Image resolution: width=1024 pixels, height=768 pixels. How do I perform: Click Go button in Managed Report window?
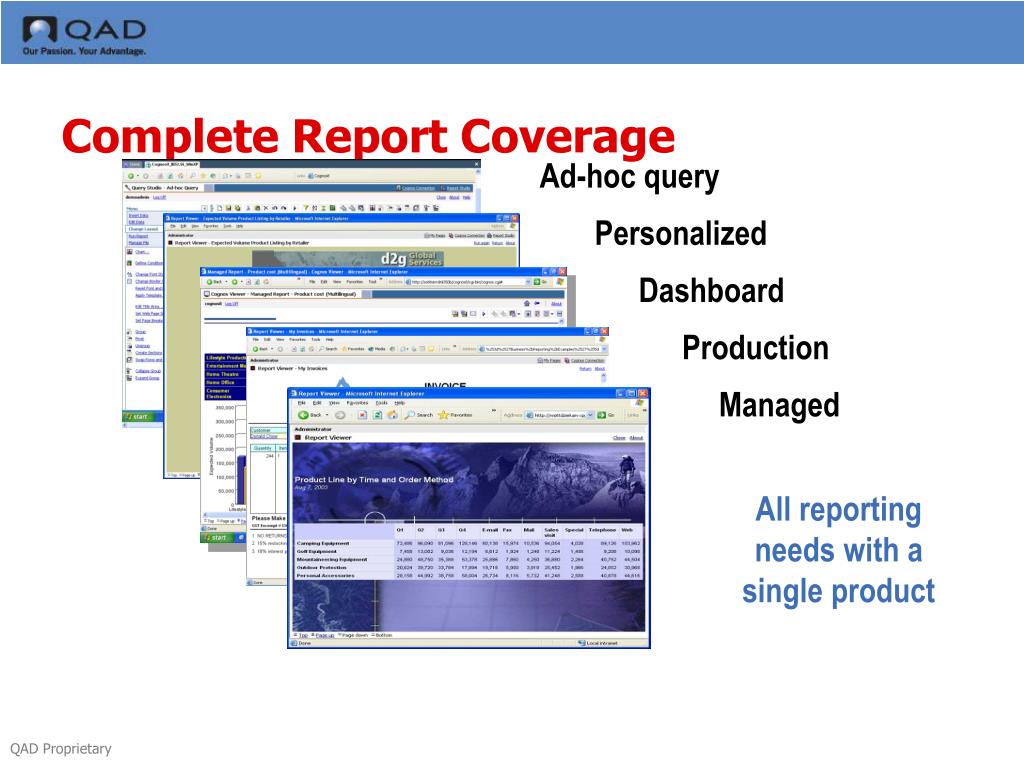pyautogui.click(x=539, y=282)
